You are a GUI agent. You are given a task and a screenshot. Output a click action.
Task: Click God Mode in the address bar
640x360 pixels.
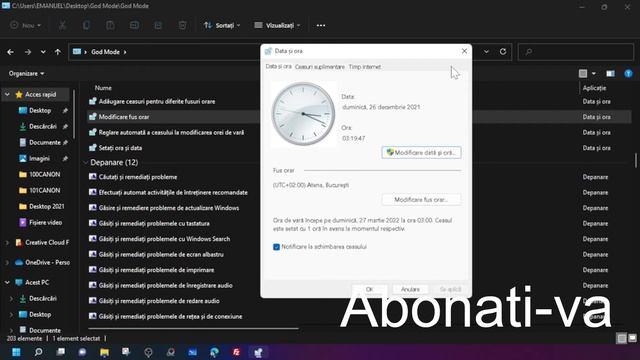(x=105, y=52)
